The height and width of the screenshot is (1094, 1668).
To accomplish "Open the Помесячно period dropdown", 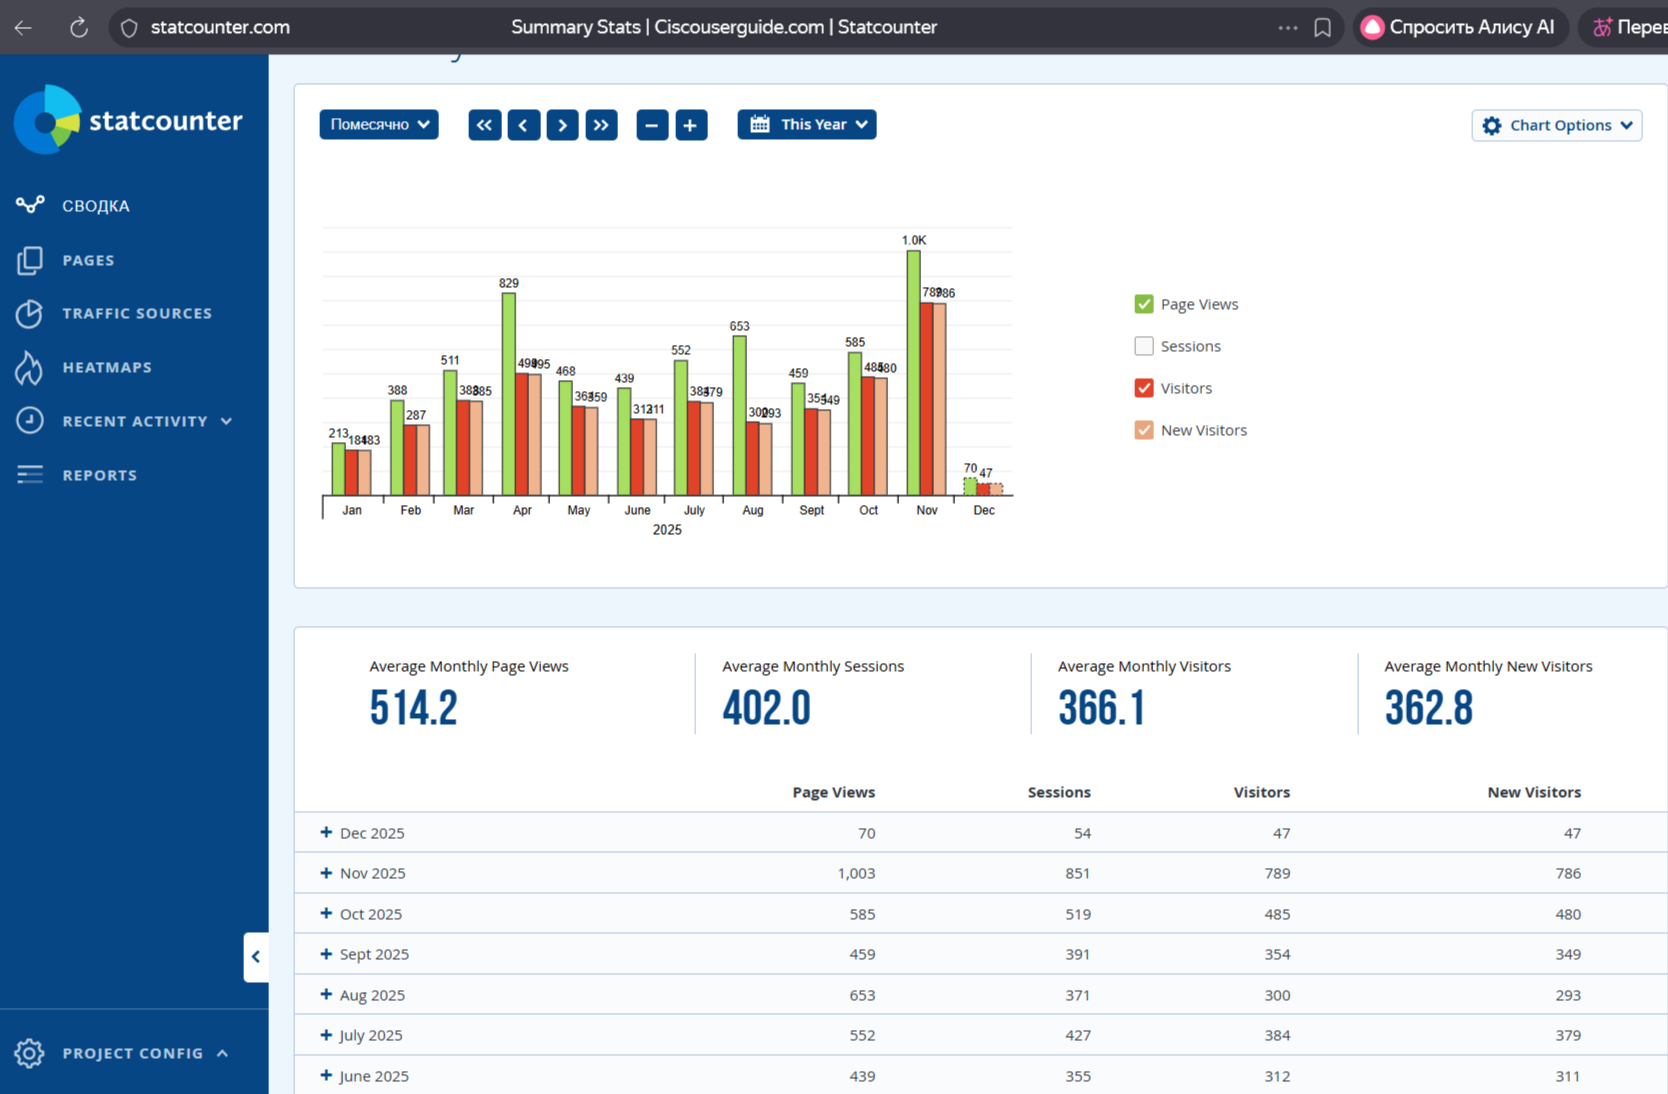I will 379,124.
